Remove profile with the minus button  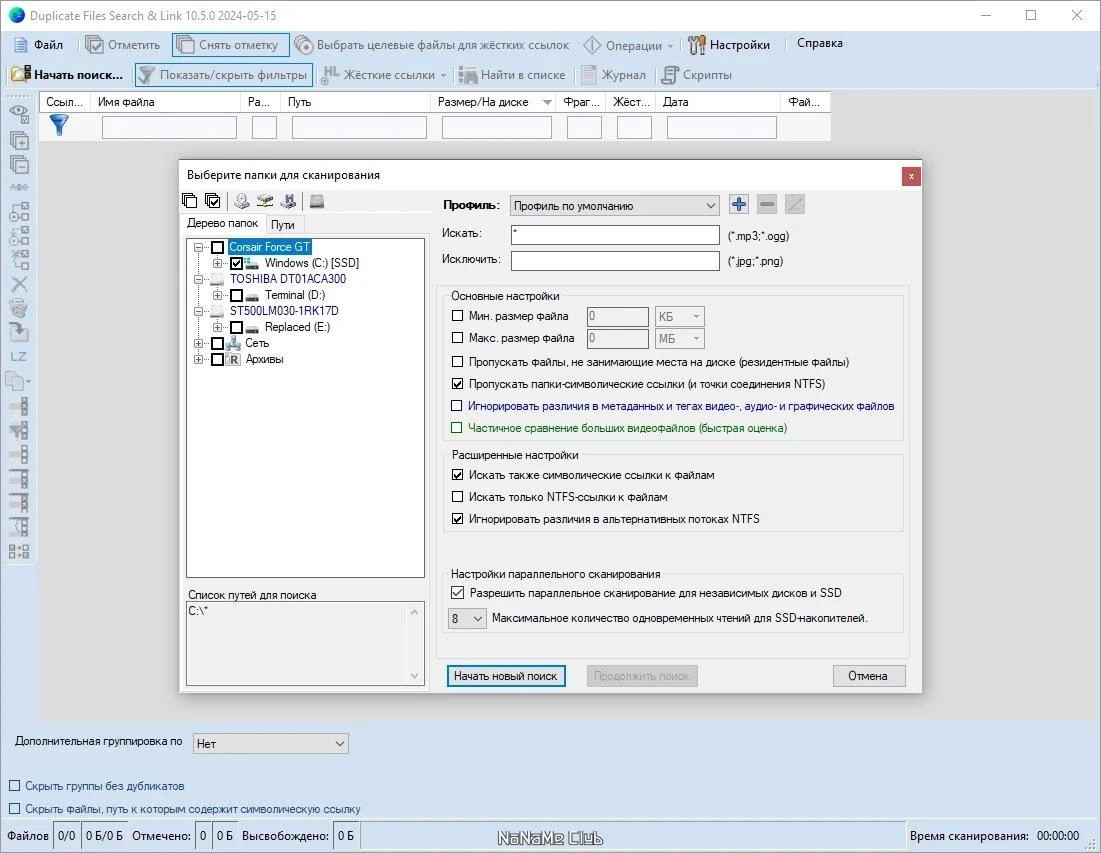tap(767, 205)
